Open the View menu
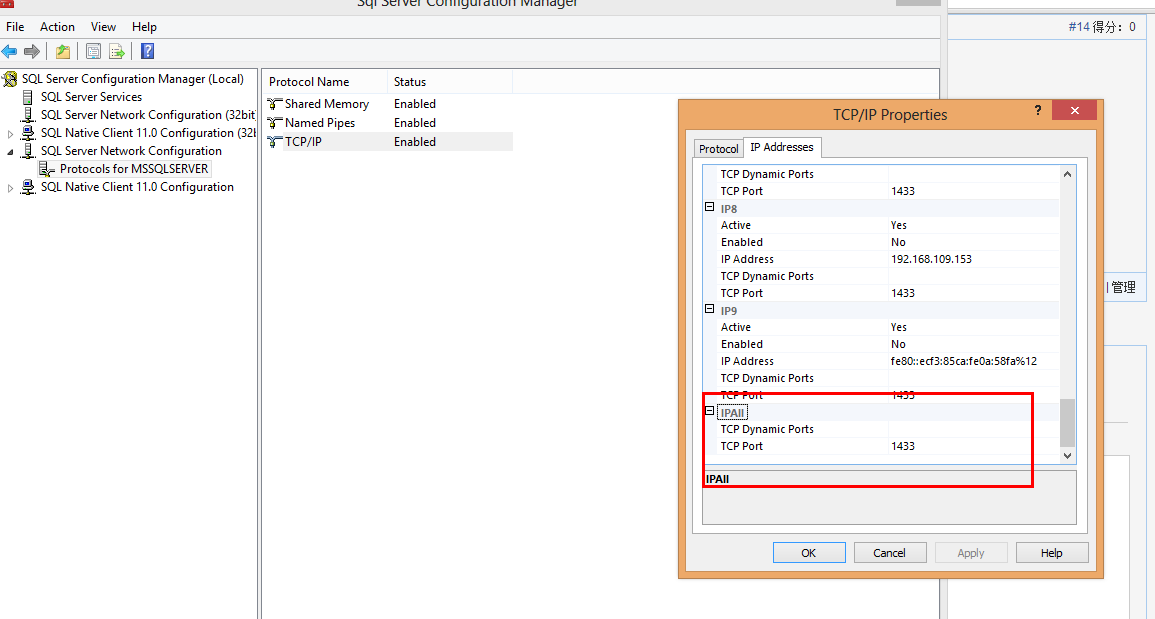 103,27
